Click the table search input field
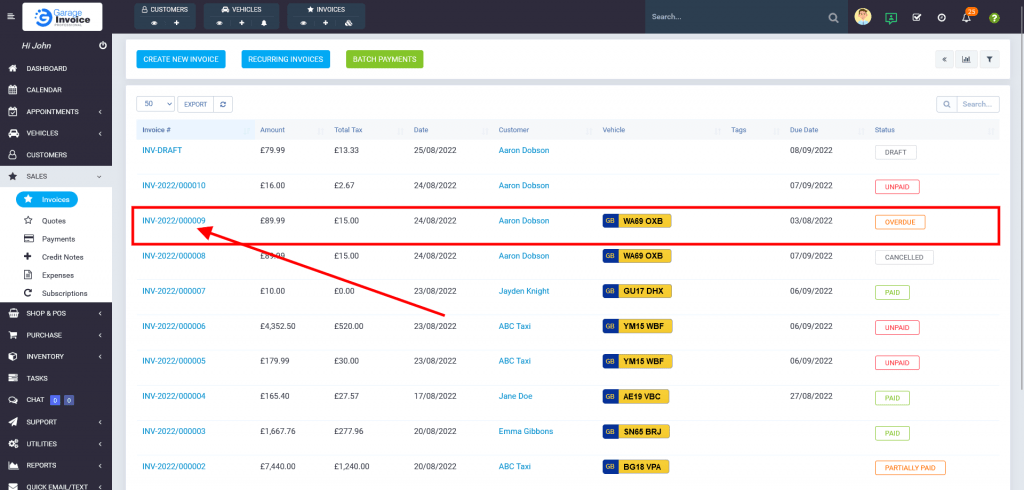The image size is (1024, 490). pyautogui.click(x=977, y=104)
